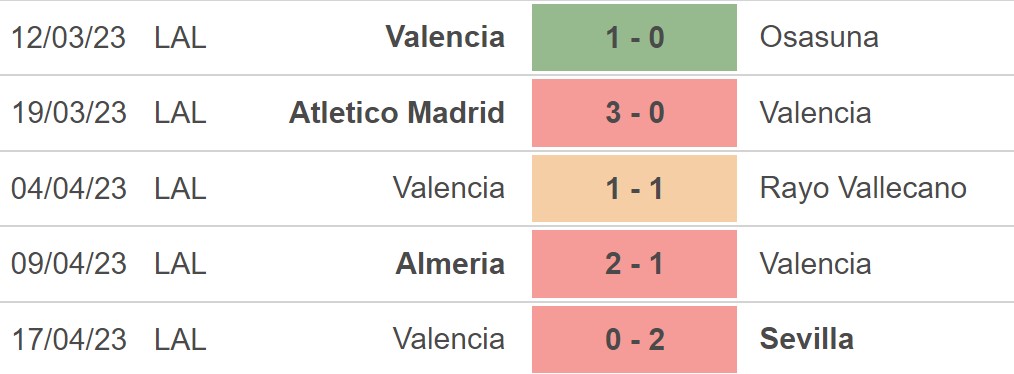Click Valencia in the Osasuna match row
The width and height of the screenshot is (1014, 374).
tap(445, 38)
